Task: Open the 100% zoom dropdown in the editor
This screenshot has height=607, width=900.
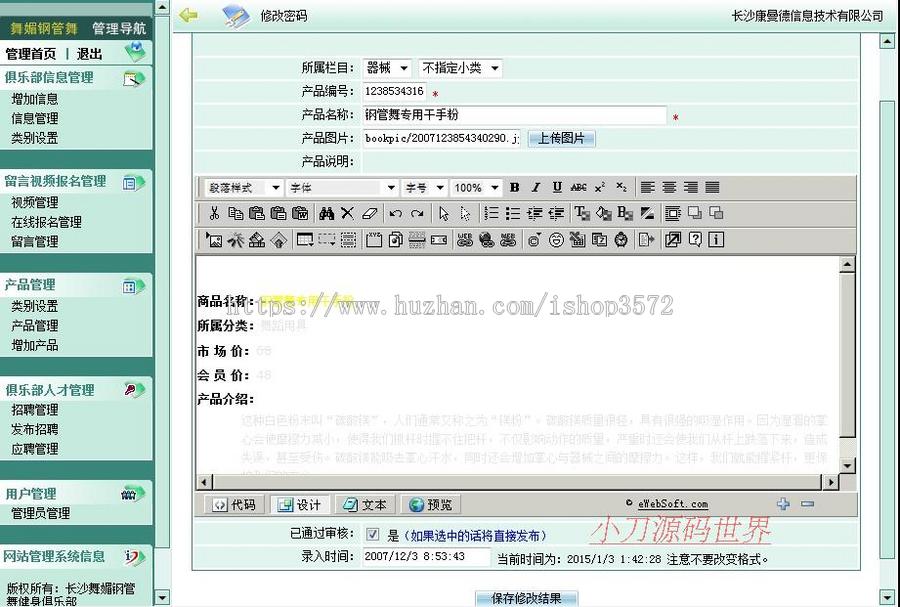Action: 476,187
